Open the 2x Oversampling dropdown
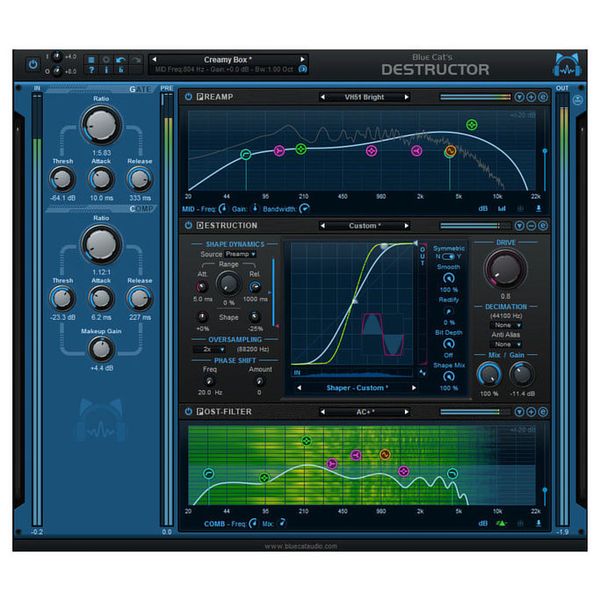Image resolution: width=600 pixels, height=600 pixels. 209,349
